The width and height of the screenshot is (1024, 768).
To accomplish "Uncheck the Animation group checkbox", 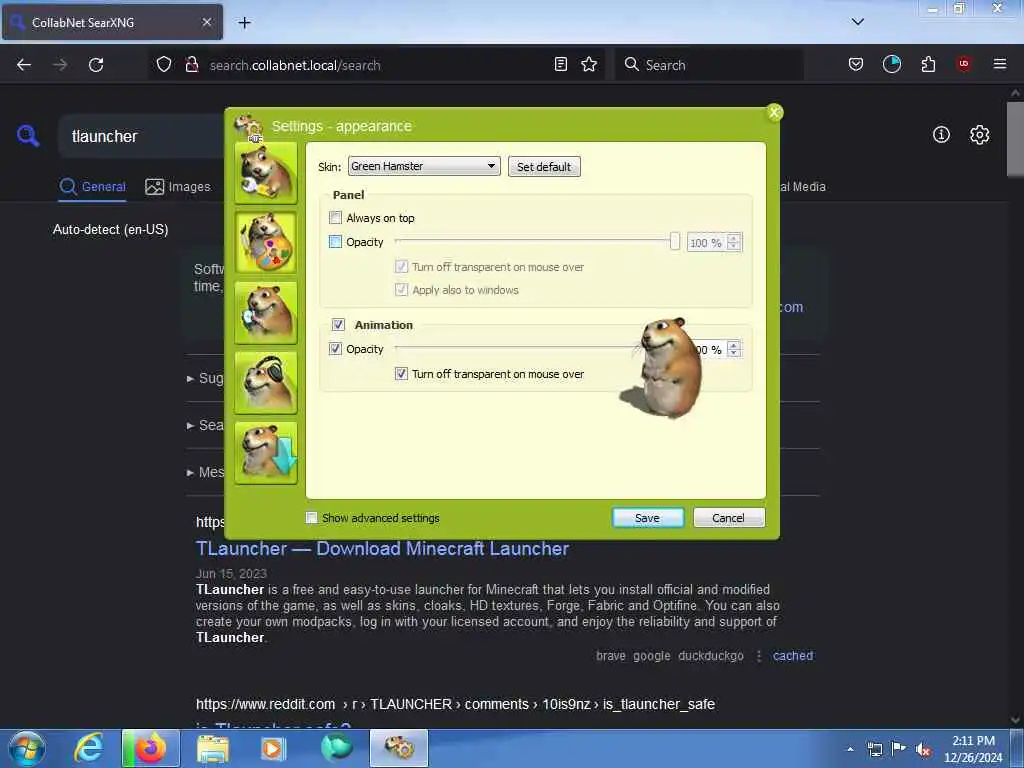I will (338, 325).
